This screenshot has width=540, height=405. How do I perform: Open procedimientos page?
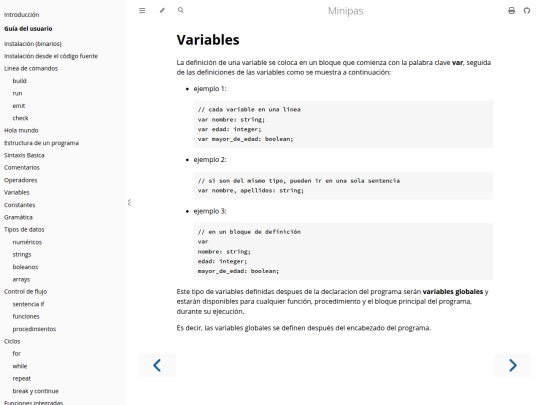(x=34, y=329)
